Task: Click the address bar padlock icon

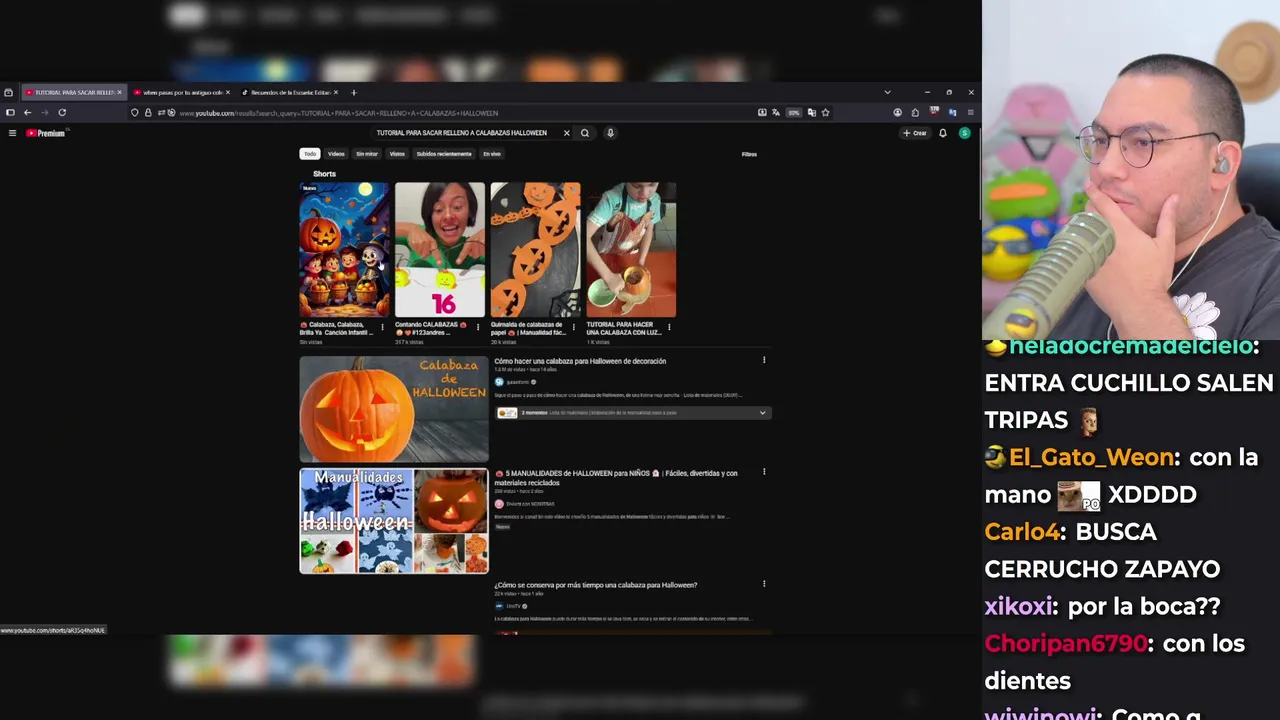Action: 148,113
